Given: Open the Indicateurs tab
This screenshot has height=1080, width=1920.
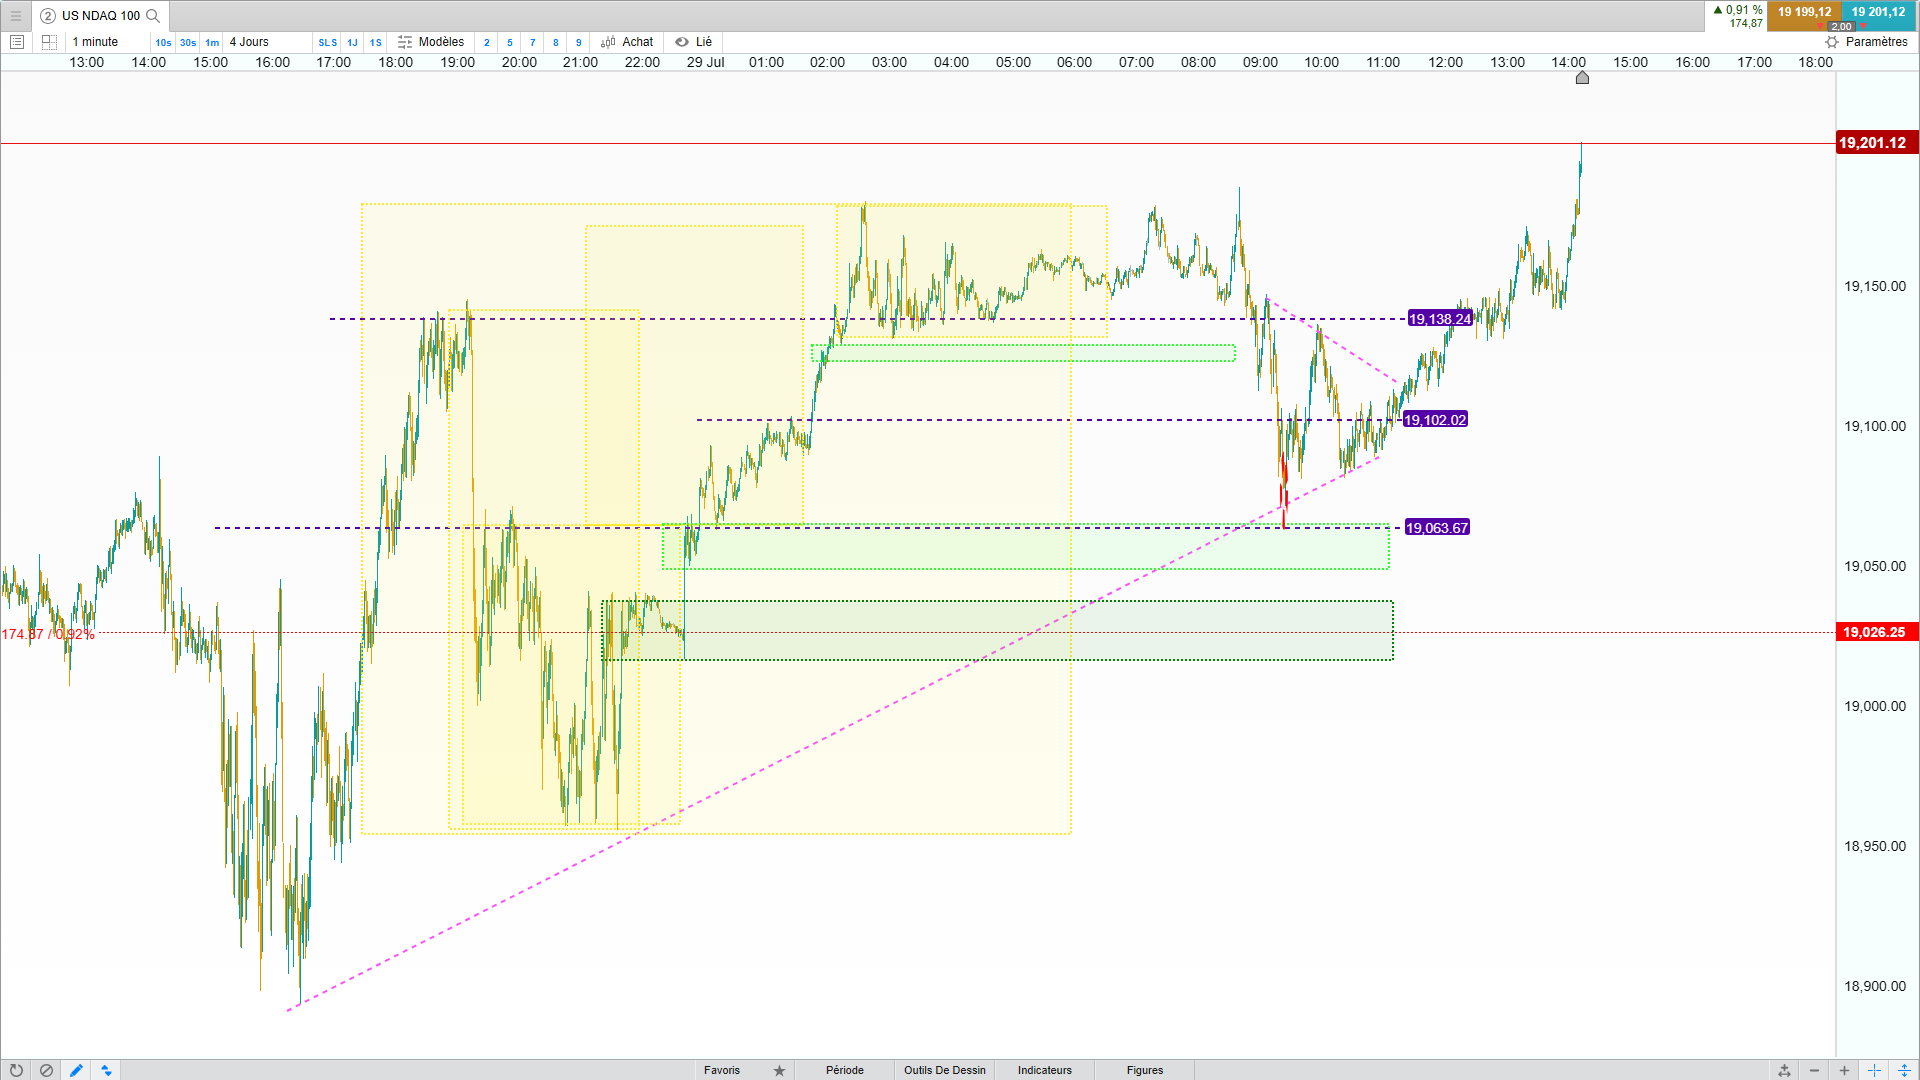Looking at the screenshot, I should (1044, 1070).
